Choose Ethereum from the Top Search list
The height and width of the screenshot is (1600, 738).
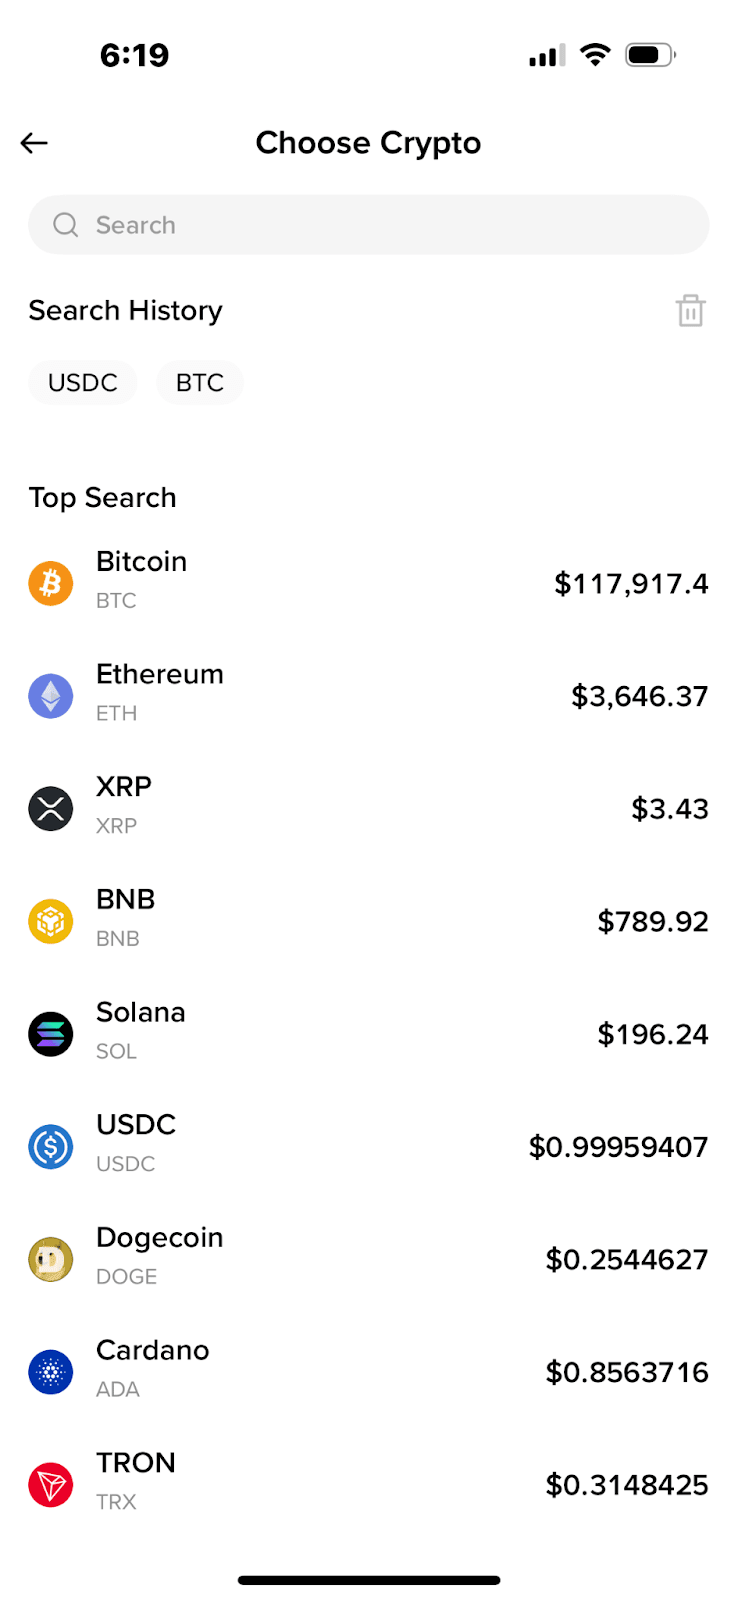[x=160, y=675]
